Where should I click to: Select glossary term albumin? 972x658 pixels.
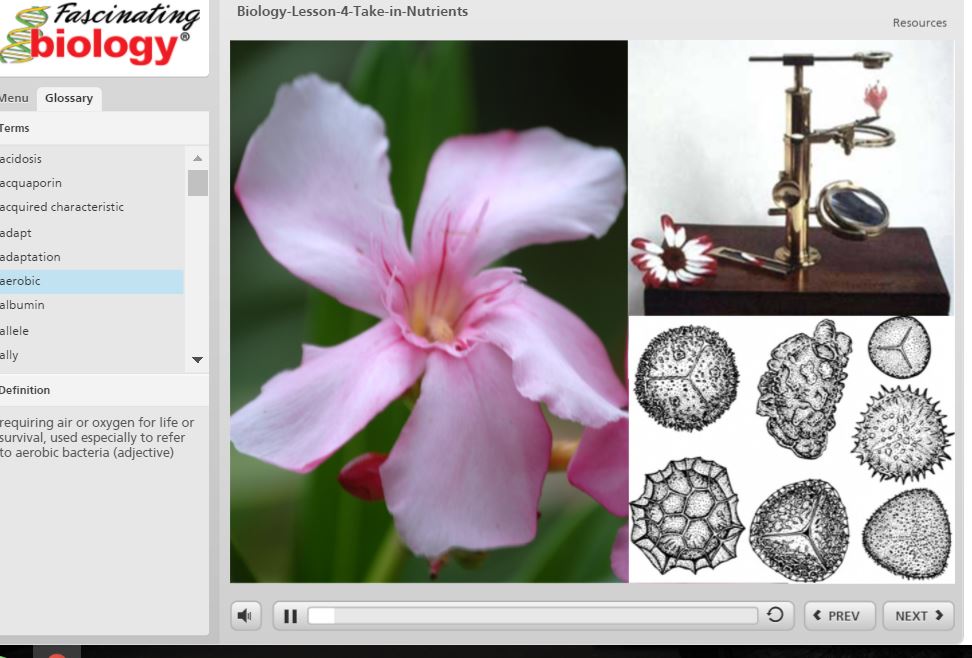pos(92,305)
